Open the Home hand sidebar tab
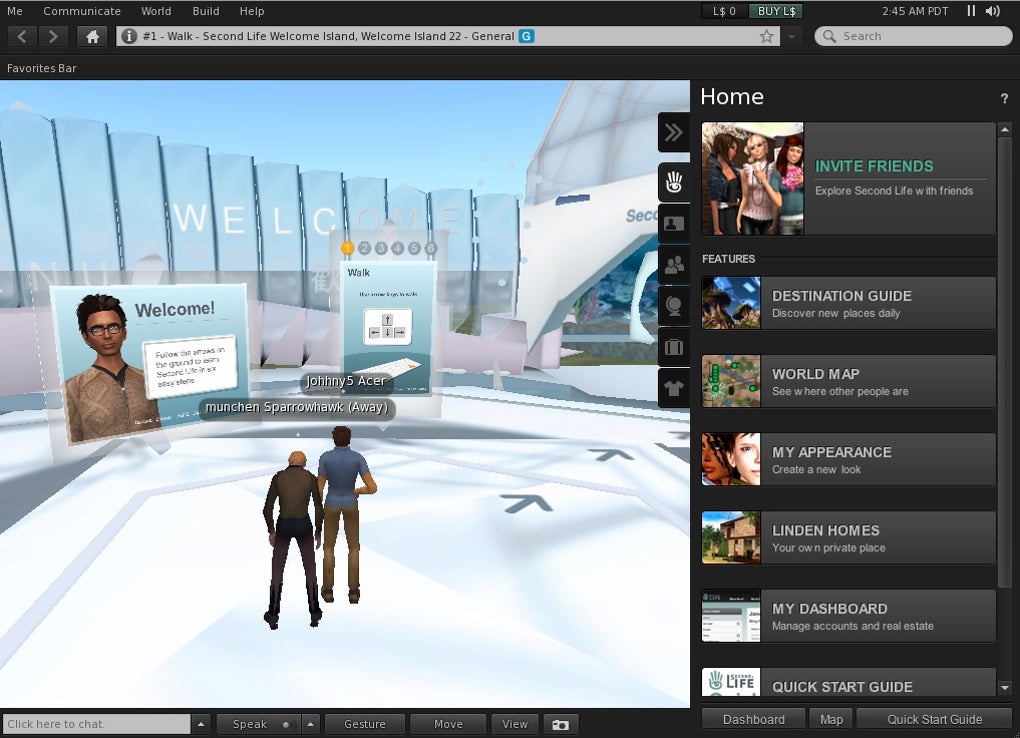Screen dimensions: 1020x738 (x=674, y=182)
